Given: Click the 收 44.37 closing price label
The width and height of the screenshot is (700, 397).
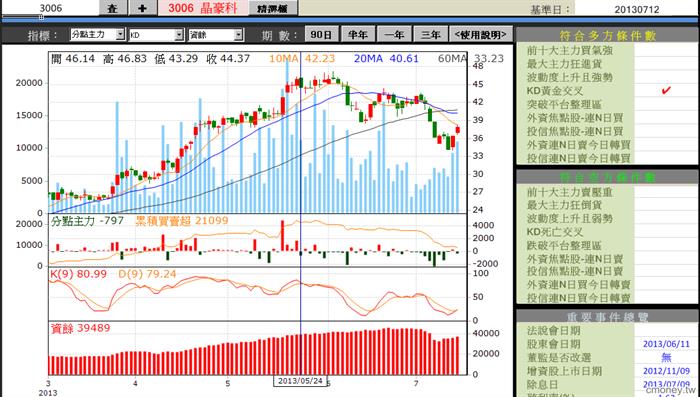Looking at the screenshot, I should click(228, 59).
